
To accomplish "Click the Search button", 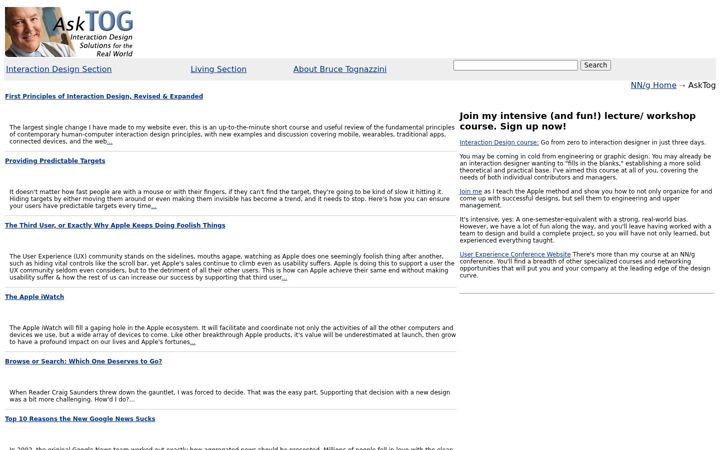I will [596, 65].
